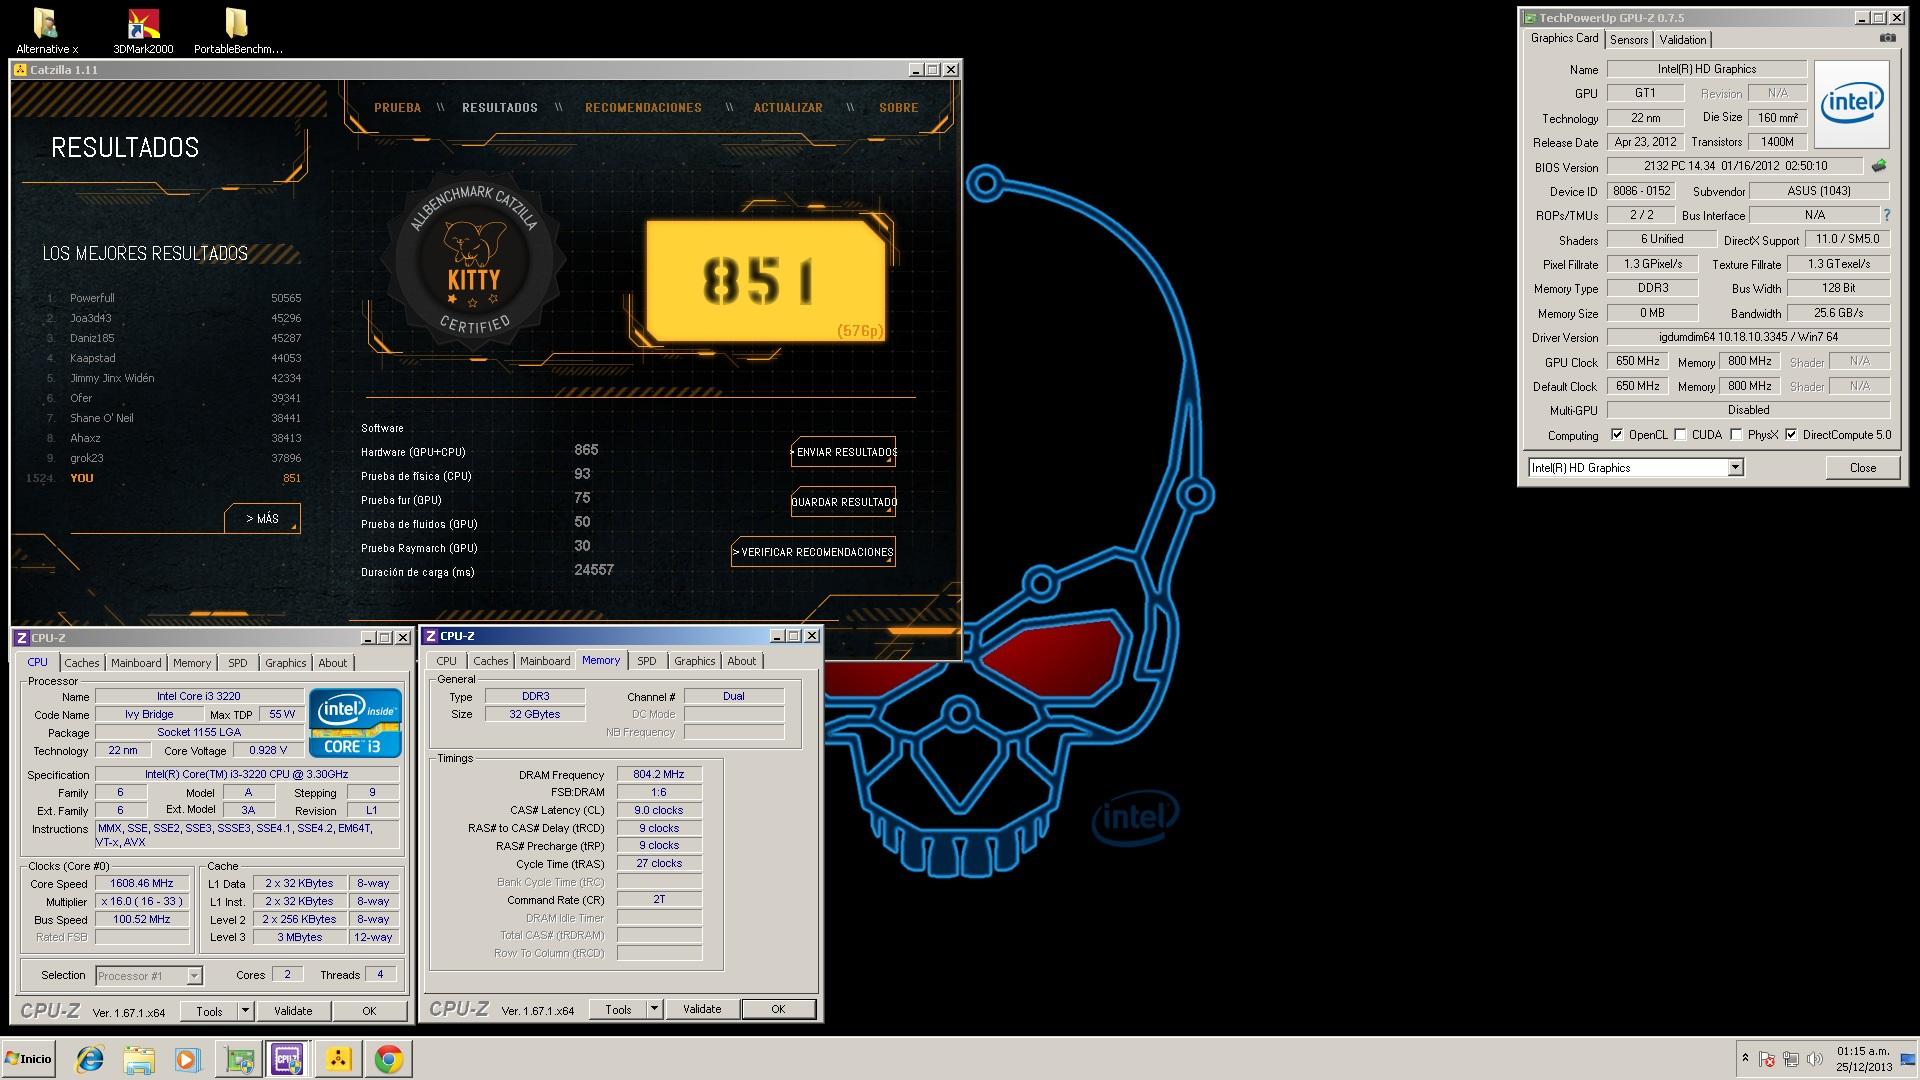Click OK in right CPU-Z window
Viewport: 1920px width, 1080px height.
click(x=778, y=1009)
